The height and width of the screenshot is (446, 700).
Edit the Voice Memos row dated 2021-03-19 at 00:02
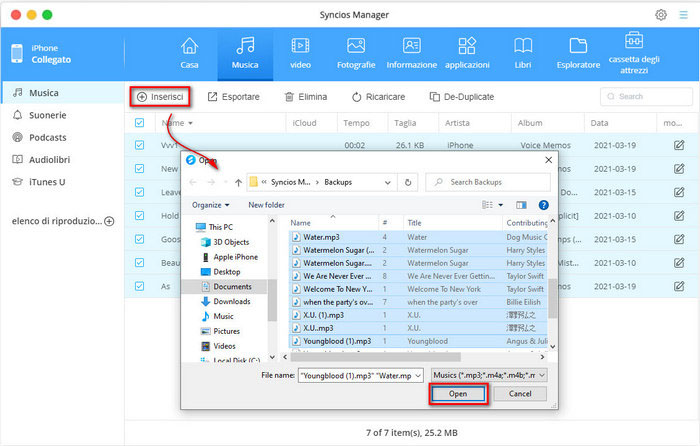pyautogui.click(x=679, y=145)
